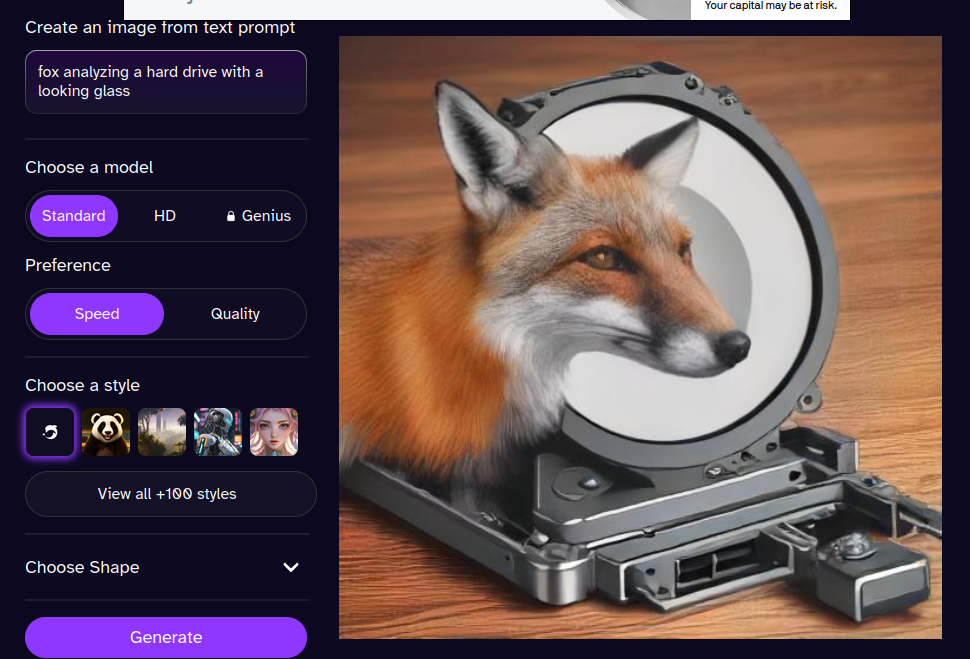The image size is (970, 659).
Task: Select the Standard model option
Action: tap(74, 216)
